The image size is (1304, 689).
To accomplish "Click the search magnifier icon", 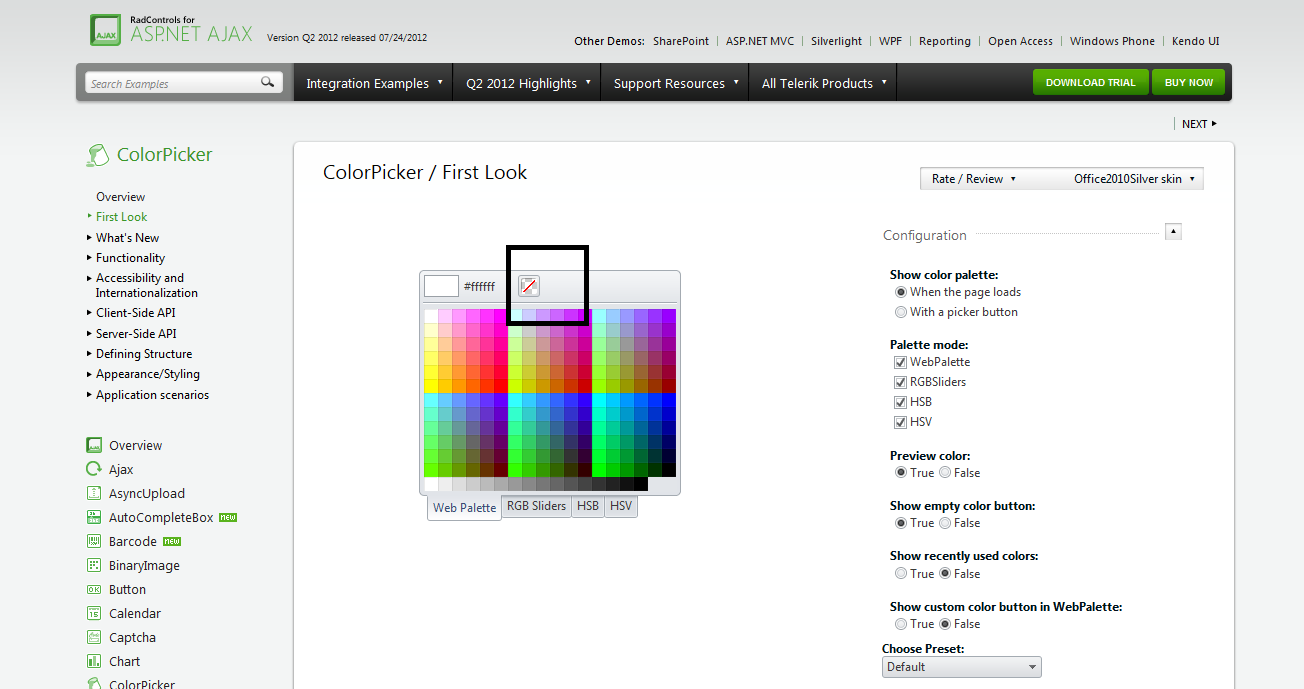I will tap(268, 82).
